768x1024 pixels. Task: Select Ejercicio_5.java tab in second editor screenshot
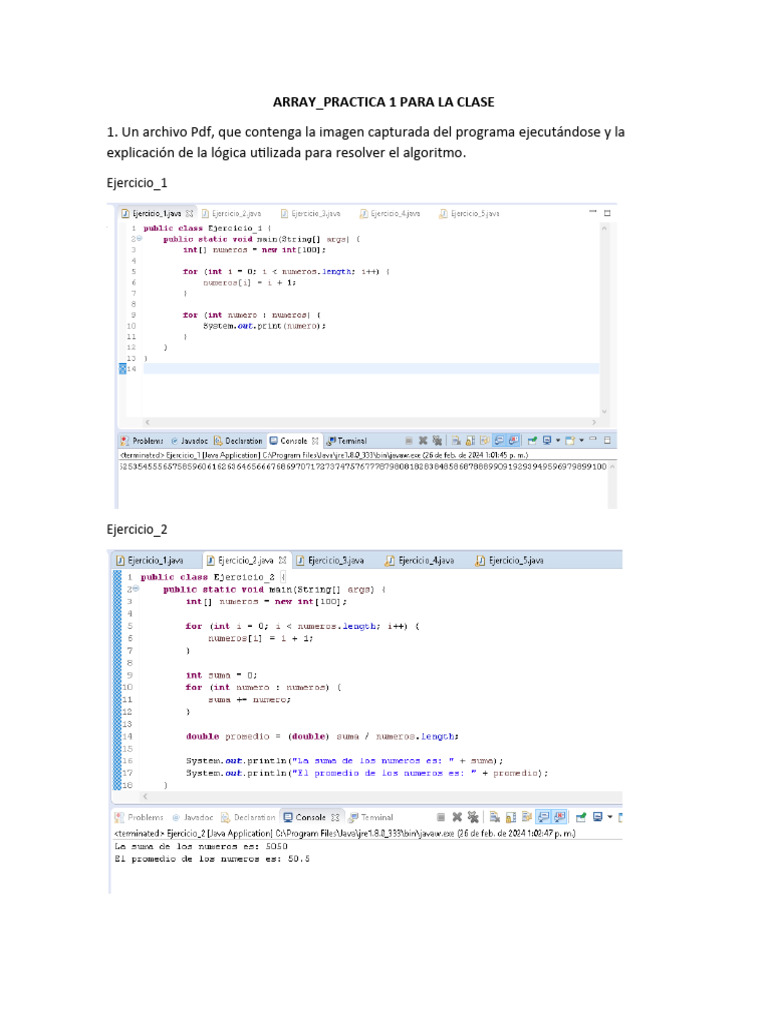point(511,560)
